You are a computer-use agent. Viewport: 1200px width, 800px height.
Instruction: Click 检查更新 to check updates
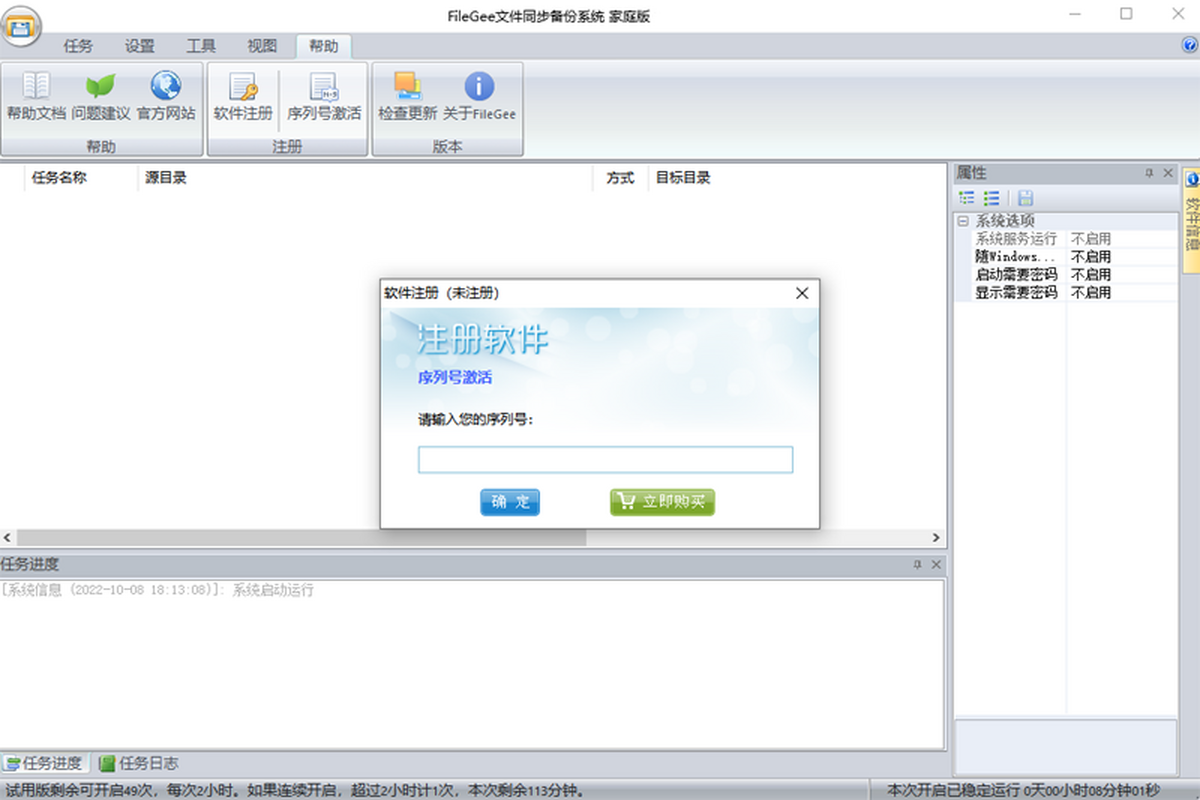coord(407,97)
